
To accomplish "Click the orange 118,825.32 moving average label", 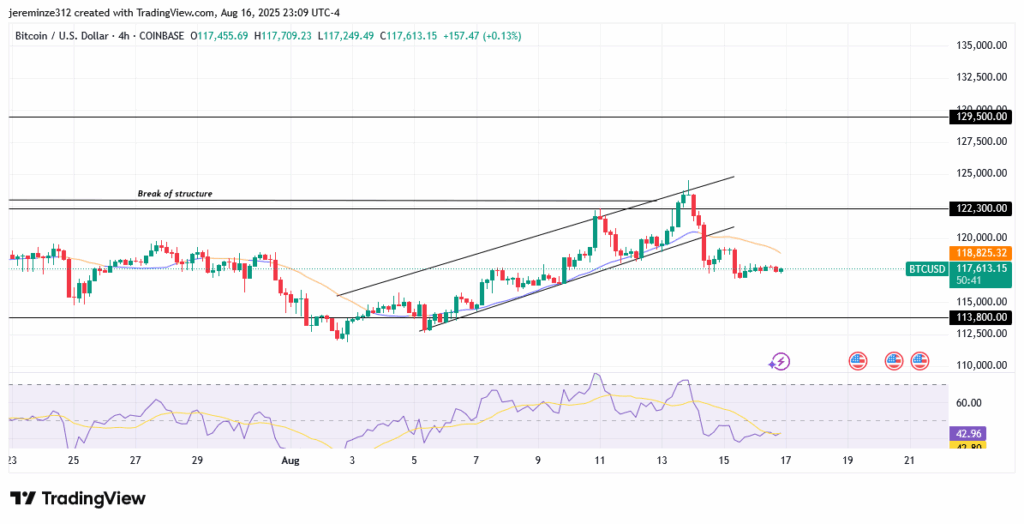I will pyautogui.click(x=980, y=253).
